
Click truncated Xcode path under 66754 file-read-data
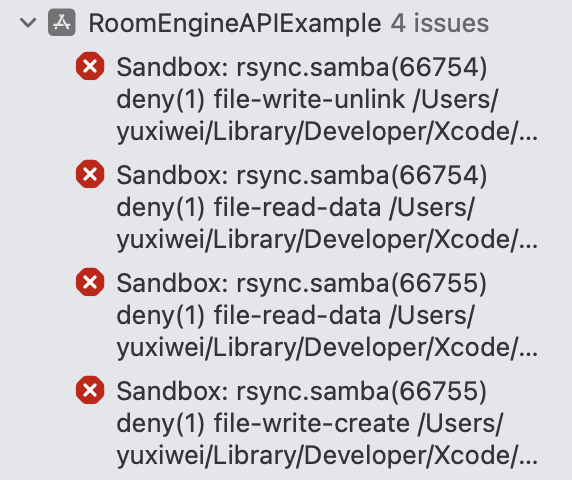327,240
